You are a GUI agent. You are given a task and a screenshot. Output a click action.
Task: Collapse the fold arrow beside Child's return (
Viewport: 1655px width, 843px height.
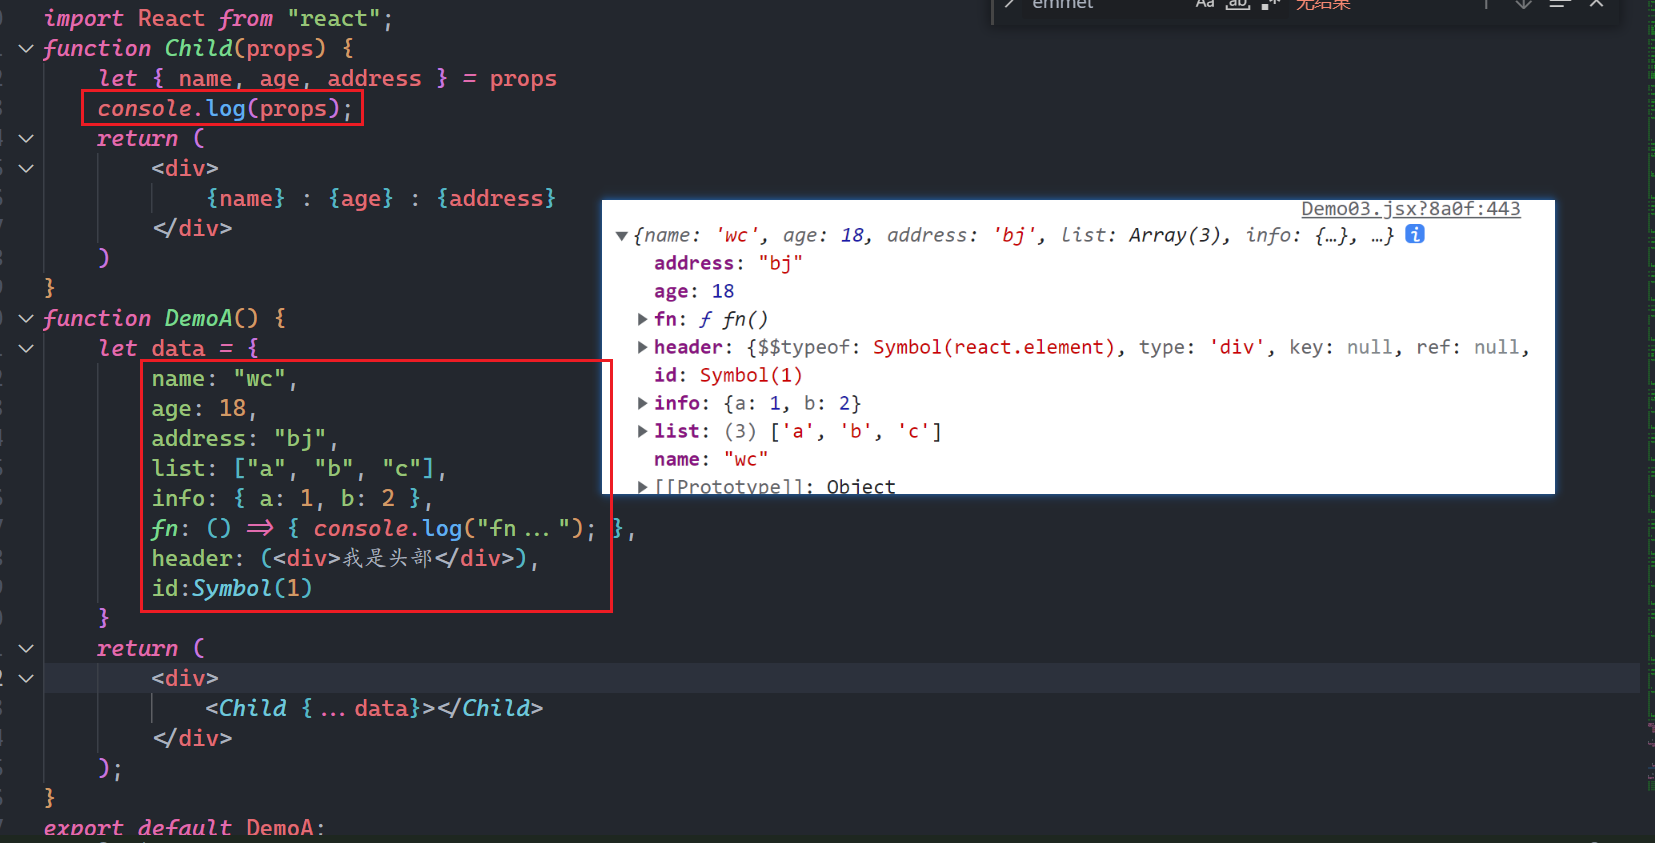[x=27, y=138]
